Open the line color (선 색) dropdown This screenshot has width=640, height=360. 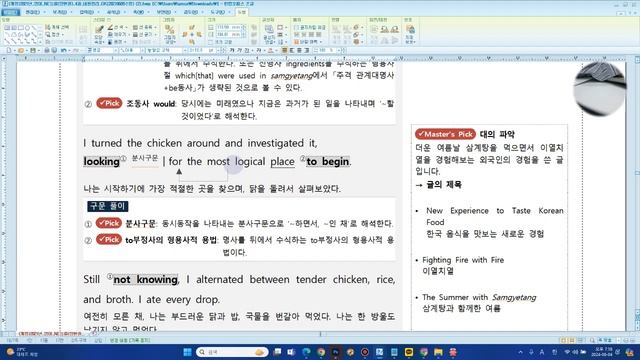point(118,27)
